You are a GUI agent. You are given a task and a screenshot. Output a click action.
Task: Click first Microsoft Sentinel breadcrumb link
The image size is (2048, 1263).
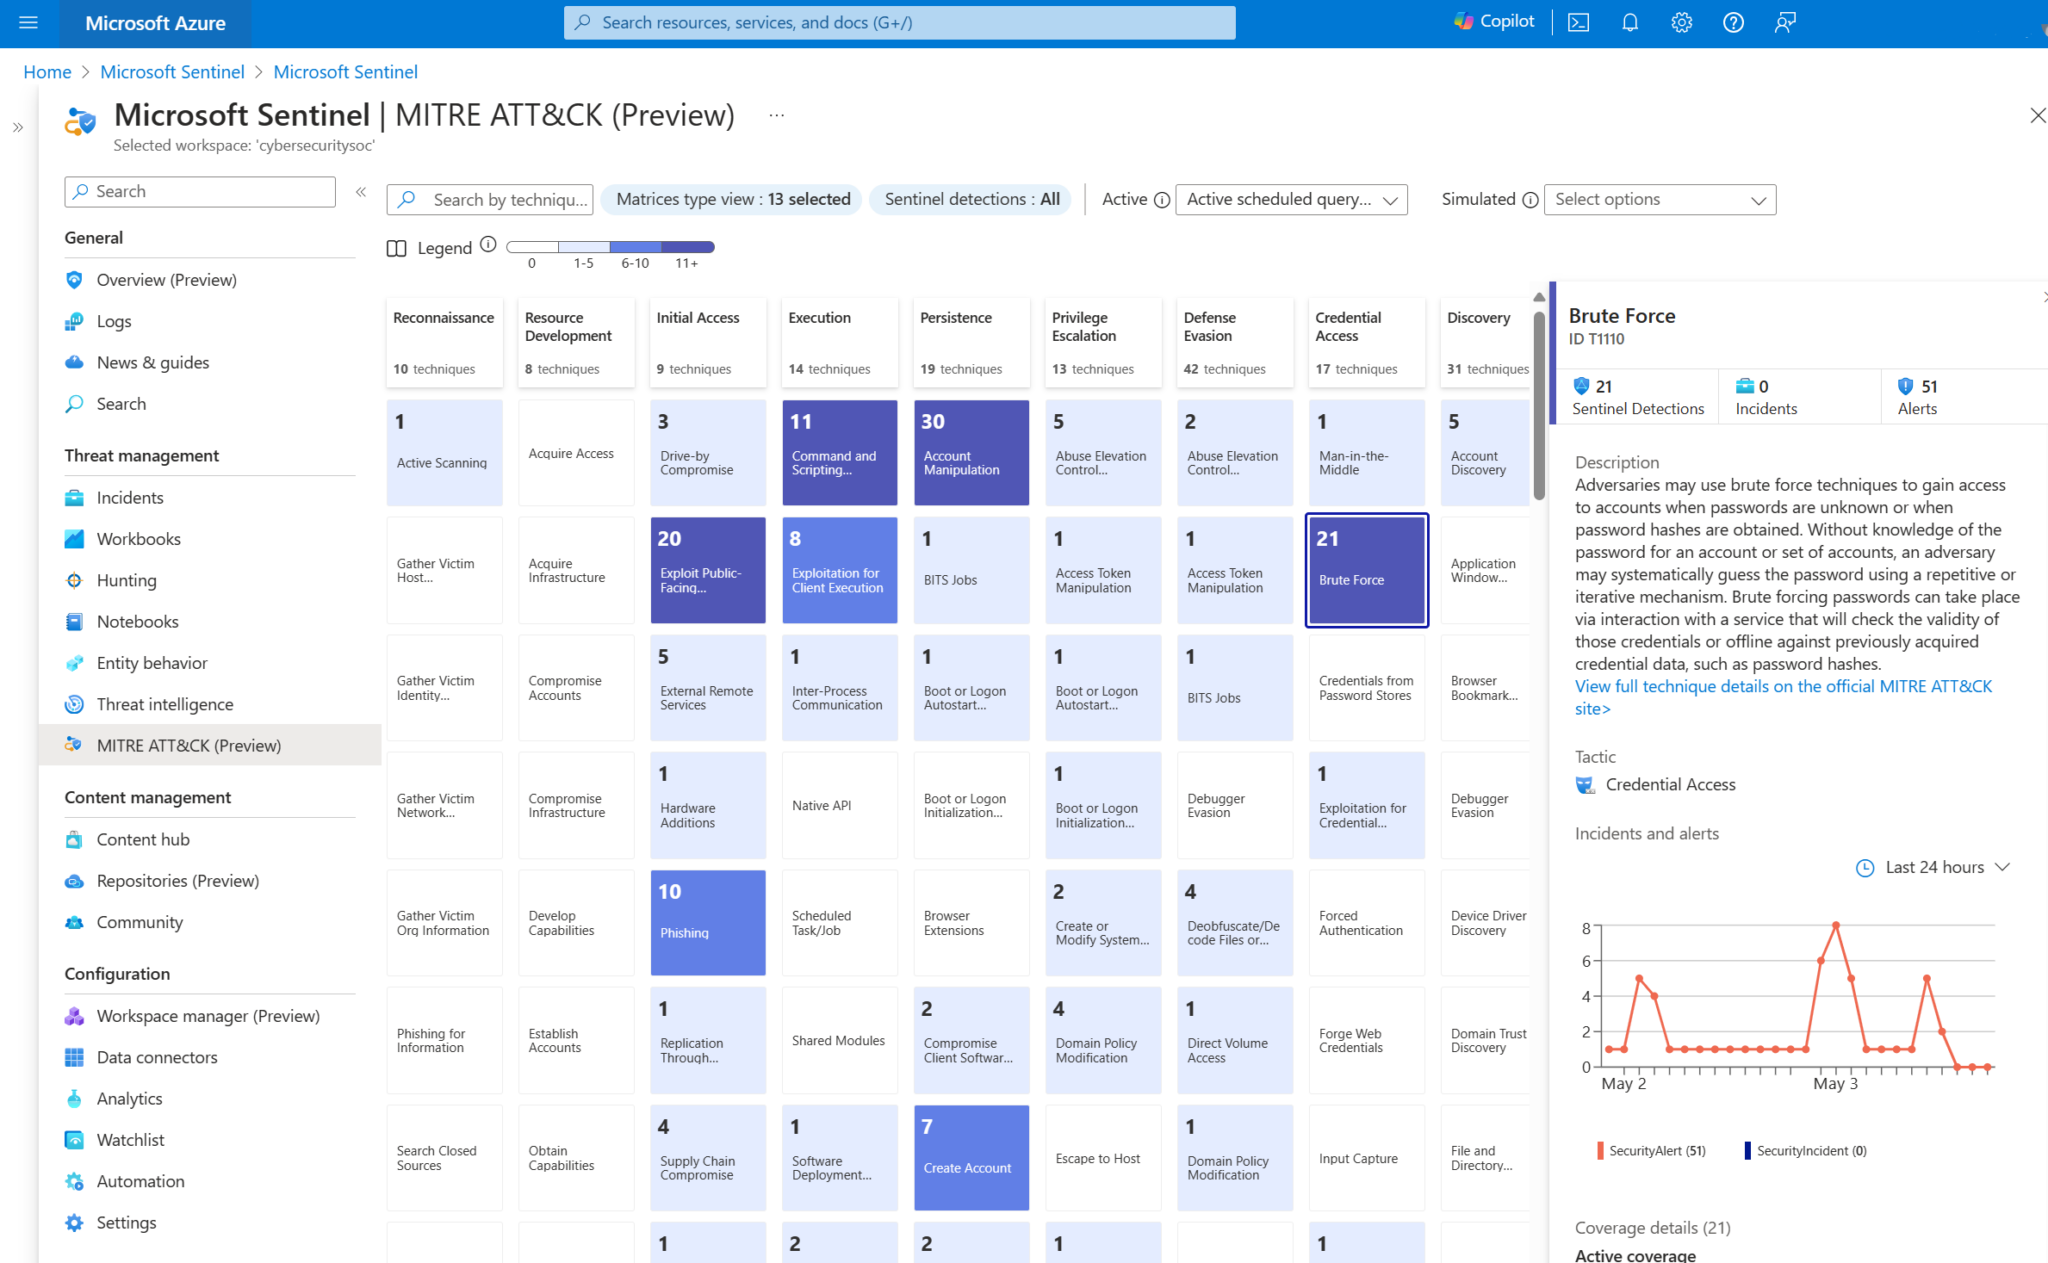click(172, 72)
